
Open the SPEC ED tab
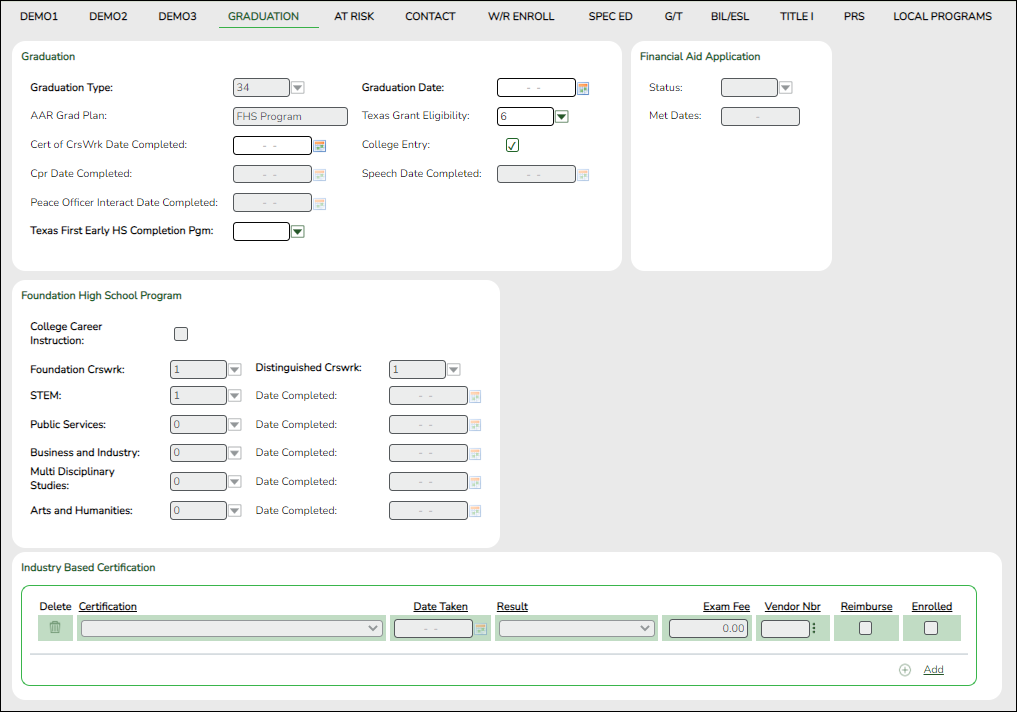tap(610, 16)
